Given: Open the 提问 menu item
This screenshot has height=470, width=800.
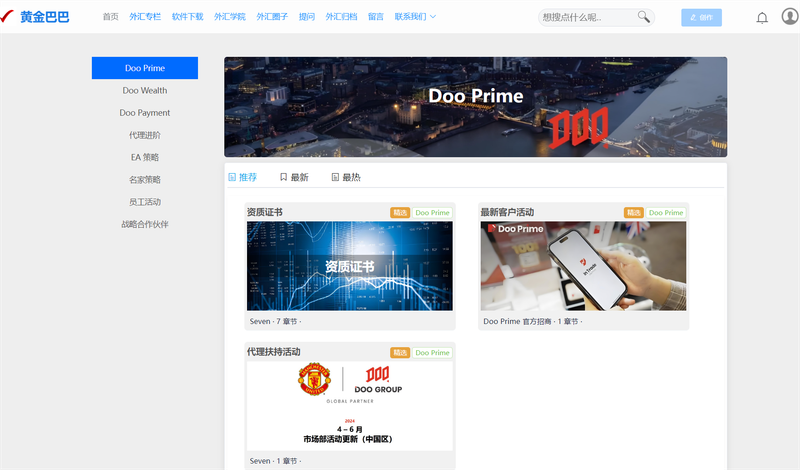Looking at the screenshot, I should point(307,17).
